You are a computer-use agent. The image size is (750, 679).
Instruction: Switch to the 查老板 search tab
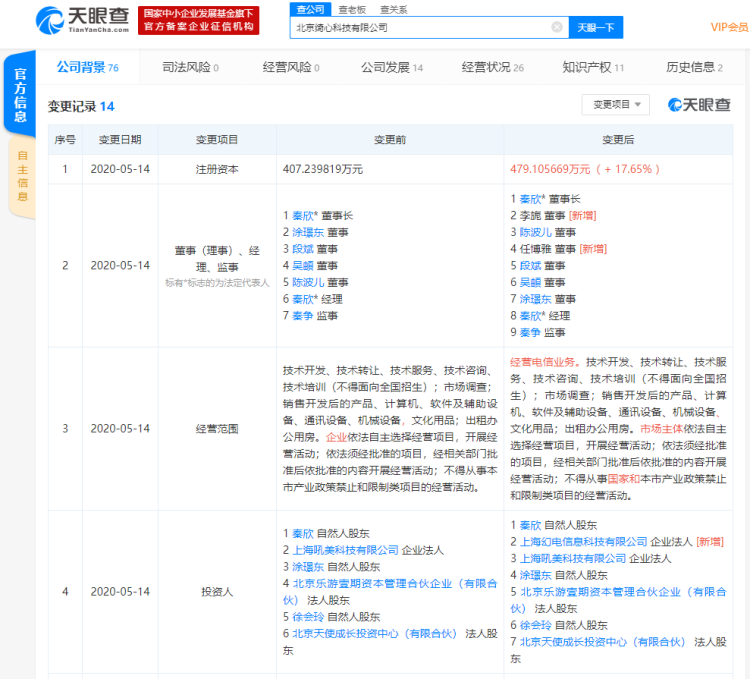pyautogui.click(x=349, y=9)
